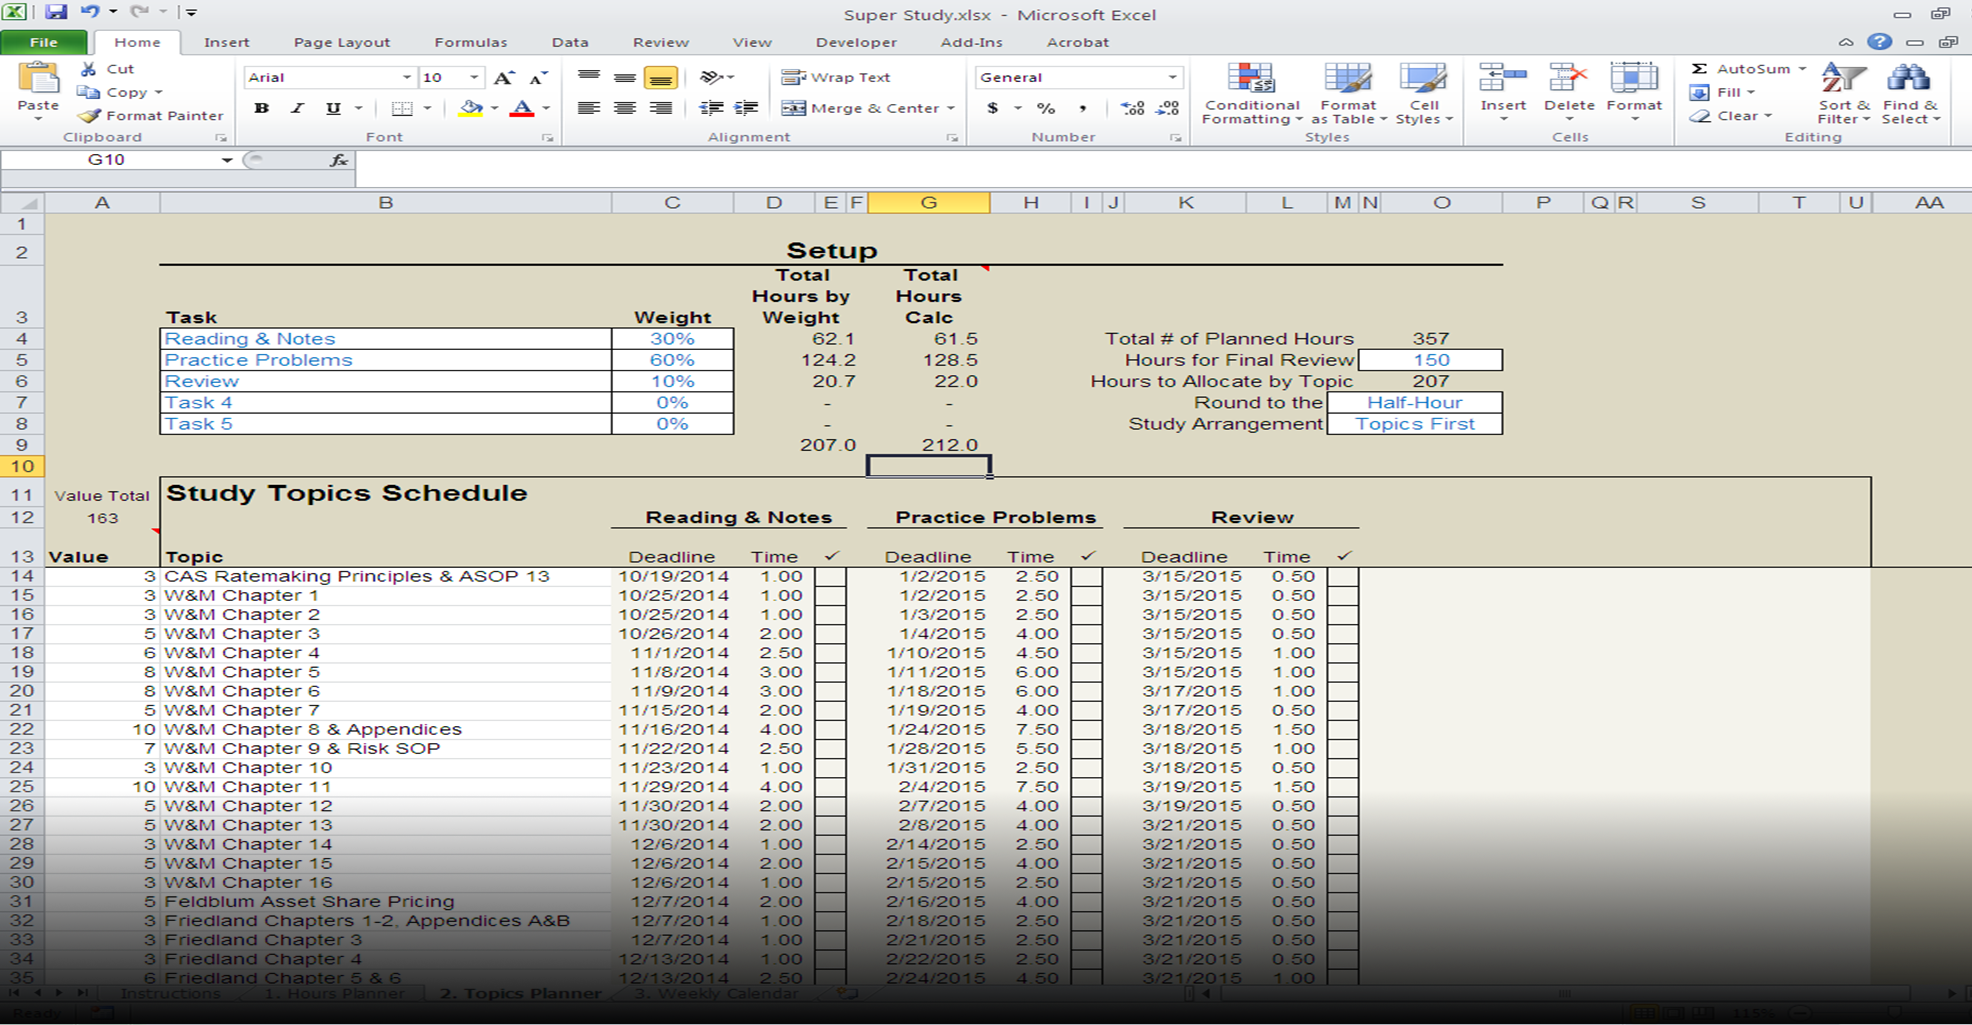This screenshot has width=1972, height=1025.
Task: Apply cell borders icon
Action: pos(402,108)
